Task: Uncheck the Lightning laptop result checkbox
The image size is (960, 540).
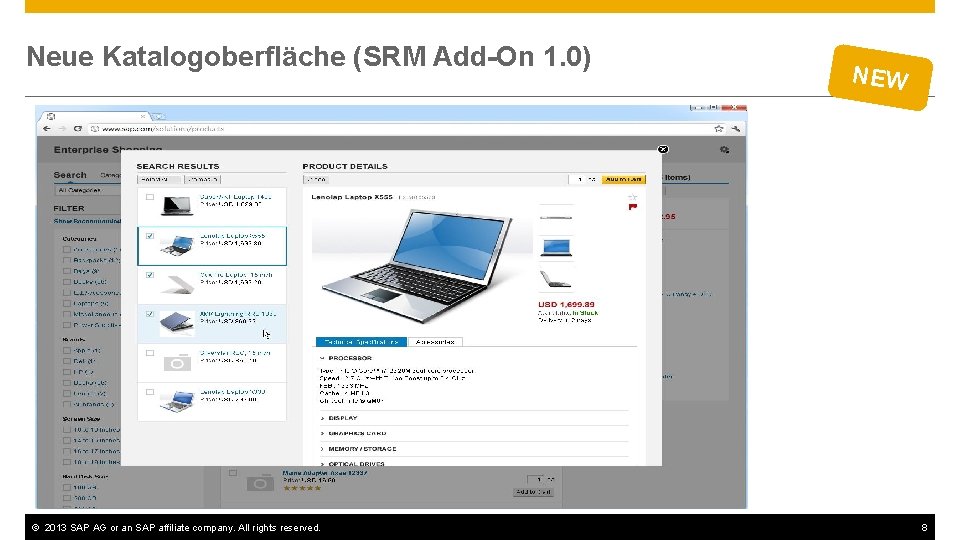Action: (150, 314)
